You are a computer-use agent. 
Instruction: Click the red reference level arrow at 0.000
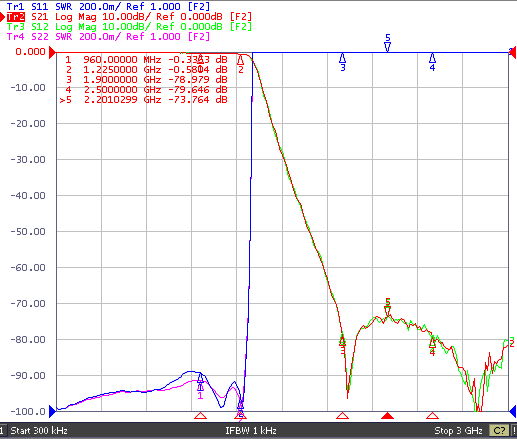[x=52, y=52]
